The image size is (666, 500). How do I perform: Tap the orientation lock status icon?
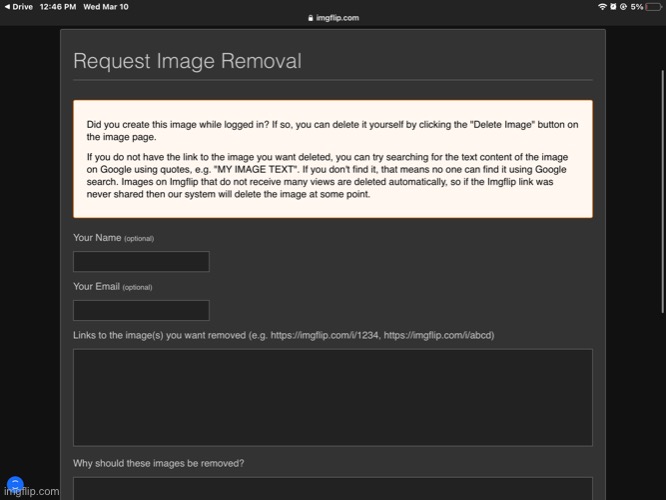623,7
